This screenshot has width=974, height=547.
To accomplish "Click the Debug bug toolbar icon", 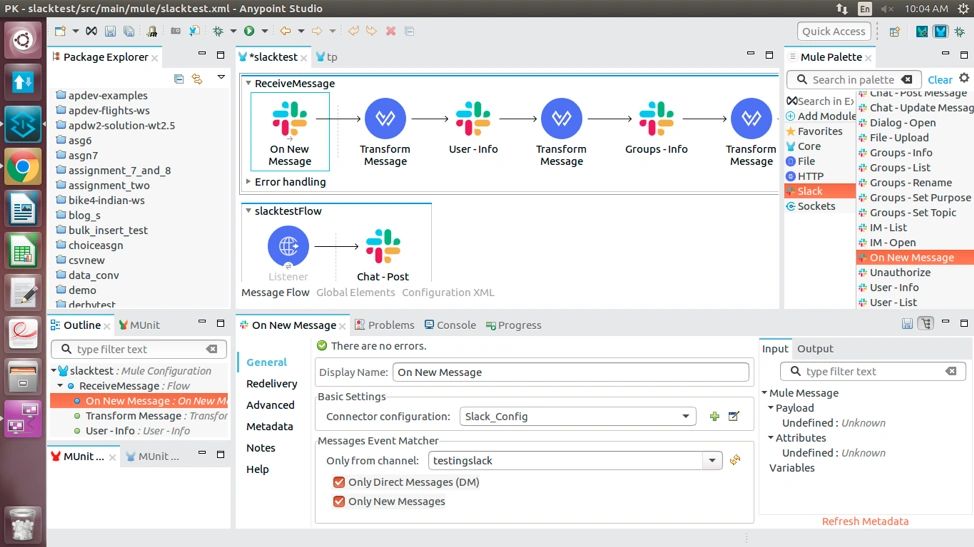I will [x=218, y=31].
